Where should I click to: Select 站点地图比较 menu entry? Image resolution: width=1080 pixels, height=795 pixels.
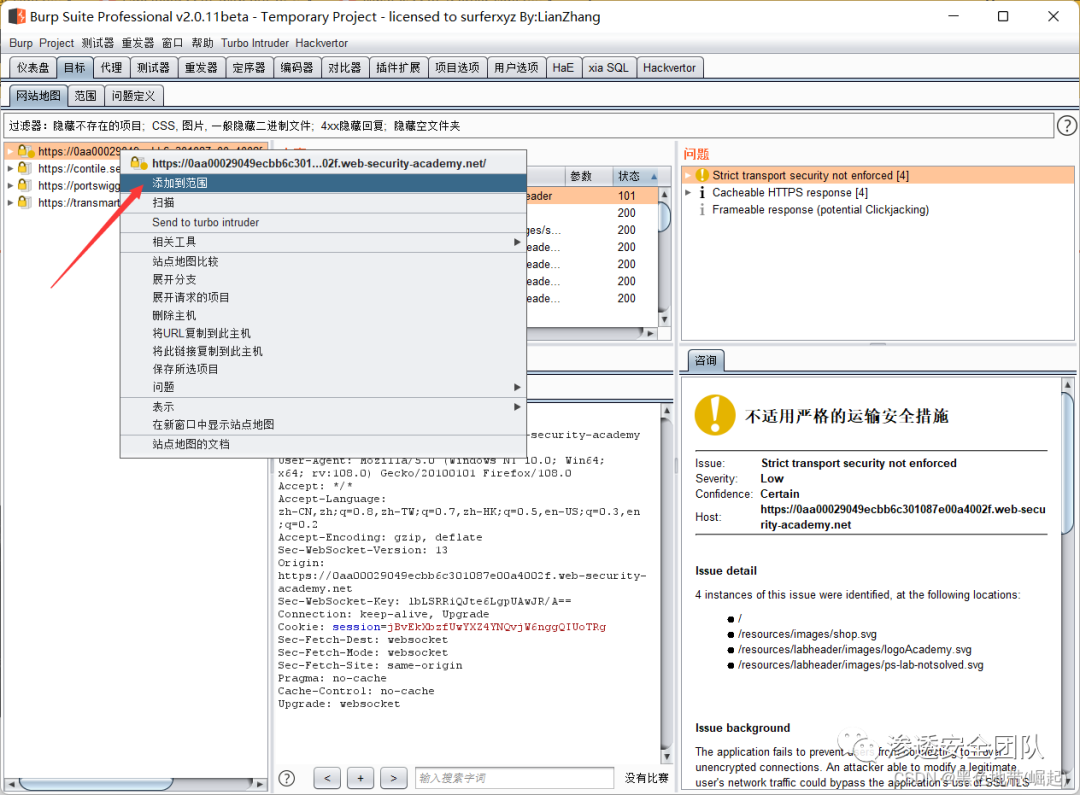[x=323, y=262]
